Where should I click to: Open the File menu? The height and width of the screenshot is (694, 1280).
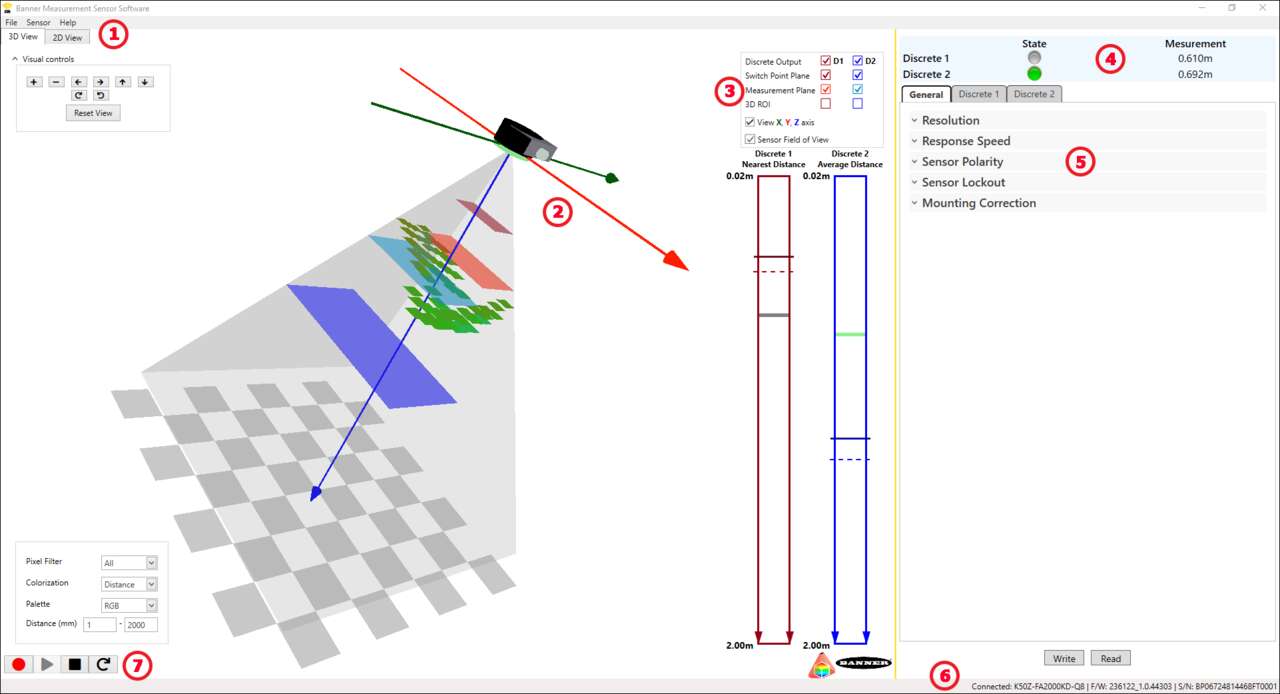pos(11,22)
